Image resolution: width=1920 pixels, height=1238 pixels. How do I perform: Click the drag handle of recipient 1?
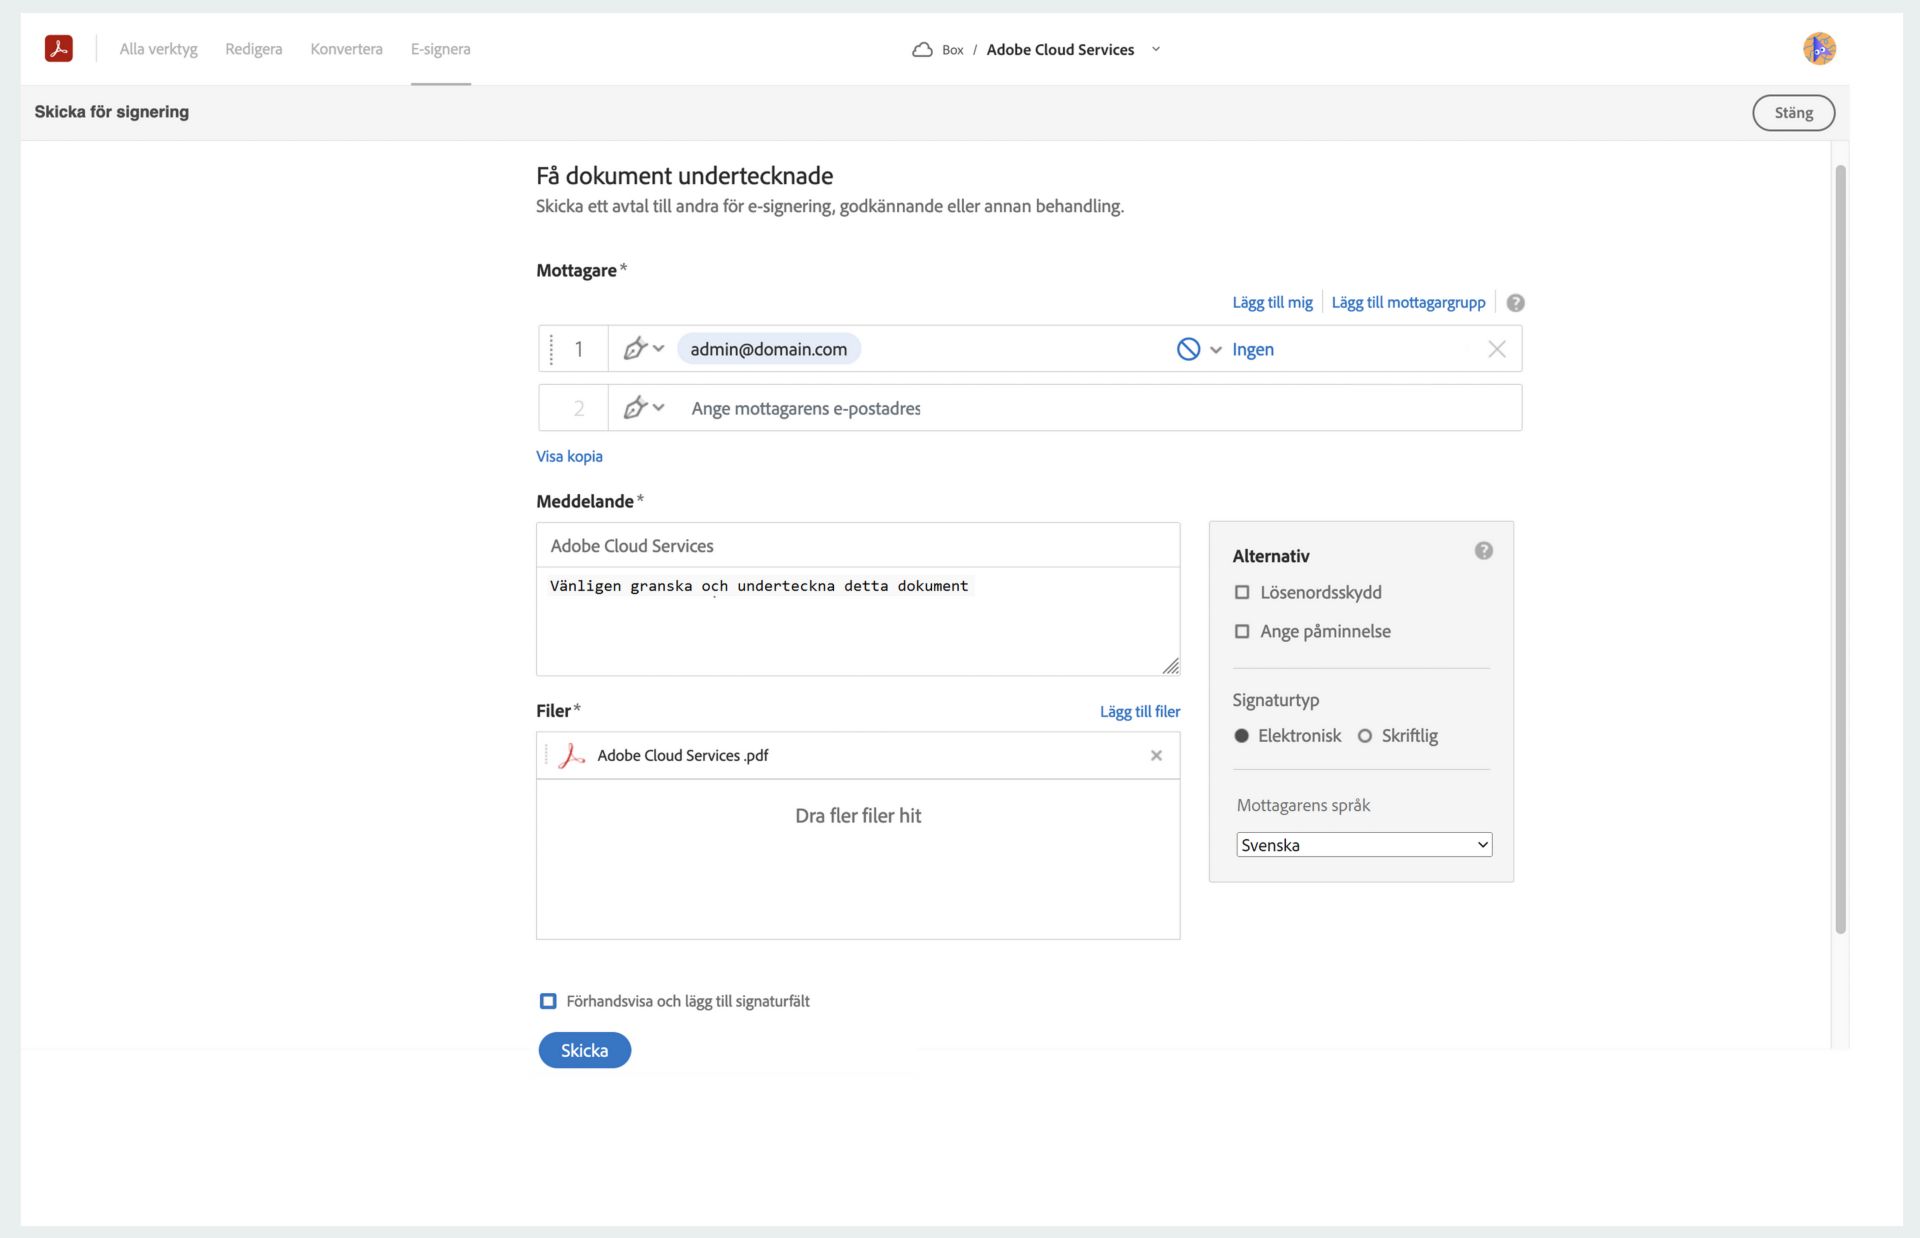(551, 349)
